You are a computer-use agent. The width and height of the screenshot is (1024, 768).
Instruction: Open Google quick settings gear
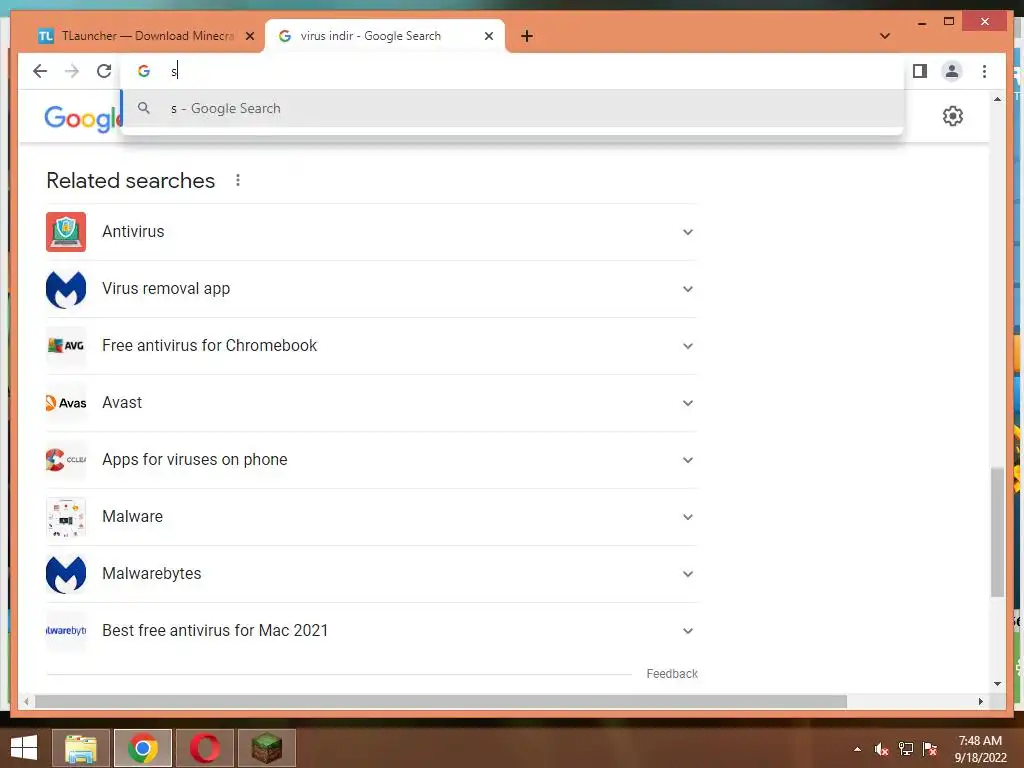tap(953, 116)
